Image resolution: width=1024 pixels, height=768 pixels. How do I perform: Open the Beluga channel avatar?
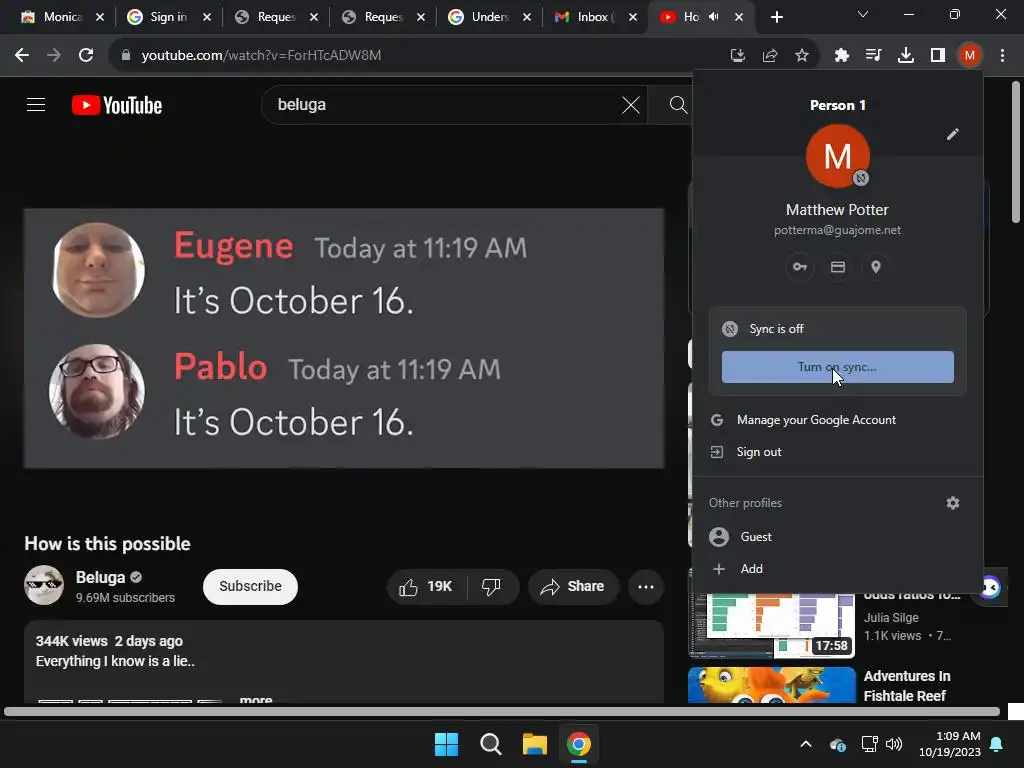coord(44,585)
